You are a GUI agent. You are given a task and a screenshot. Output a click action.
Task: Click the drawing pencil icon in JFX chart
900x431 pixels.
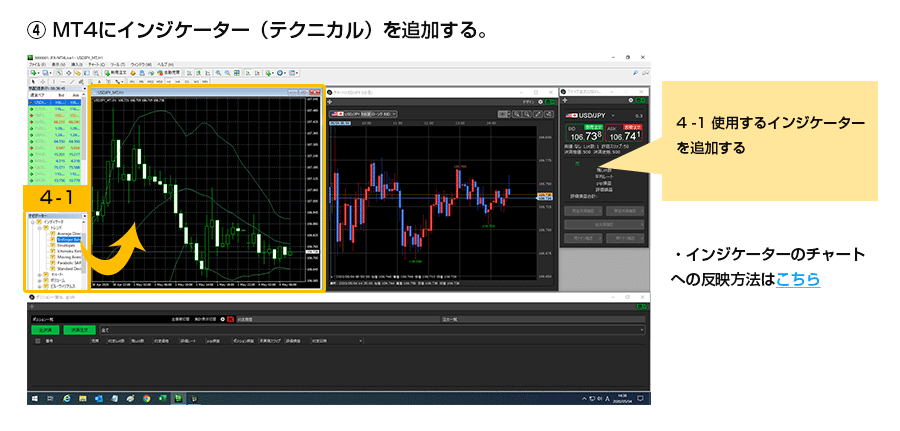(x=538, y=114)
